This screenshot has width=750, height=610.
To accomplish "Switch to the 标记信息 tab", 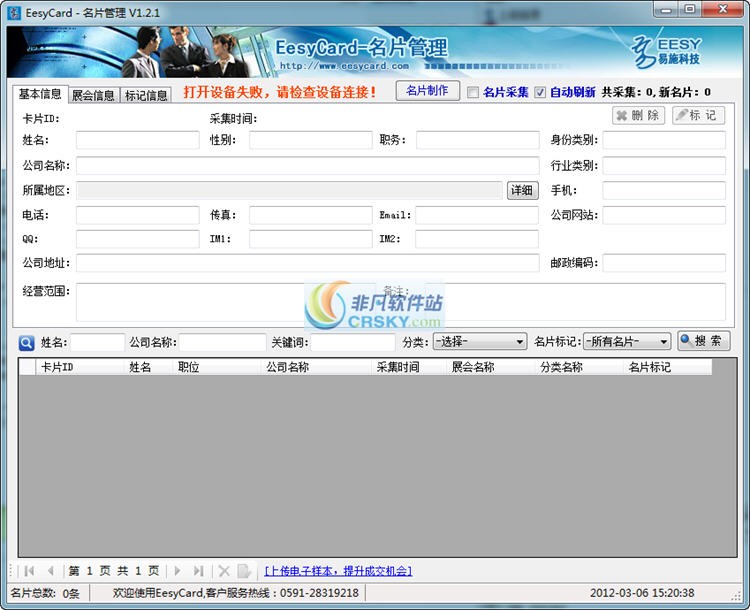I will 146,95.
